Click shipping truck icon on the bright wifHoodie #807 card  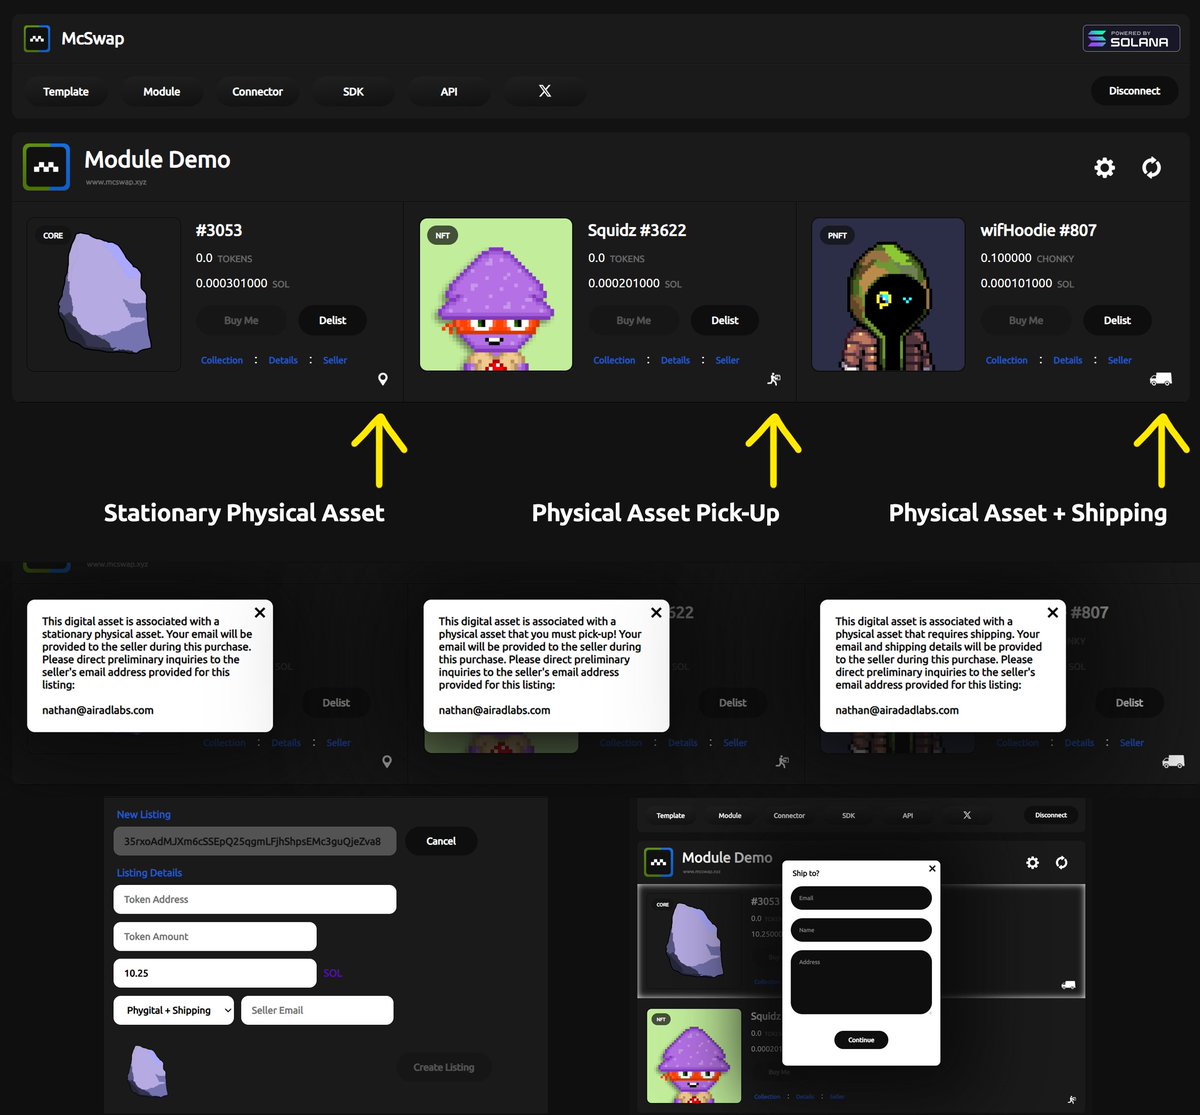click(1160, 379)
